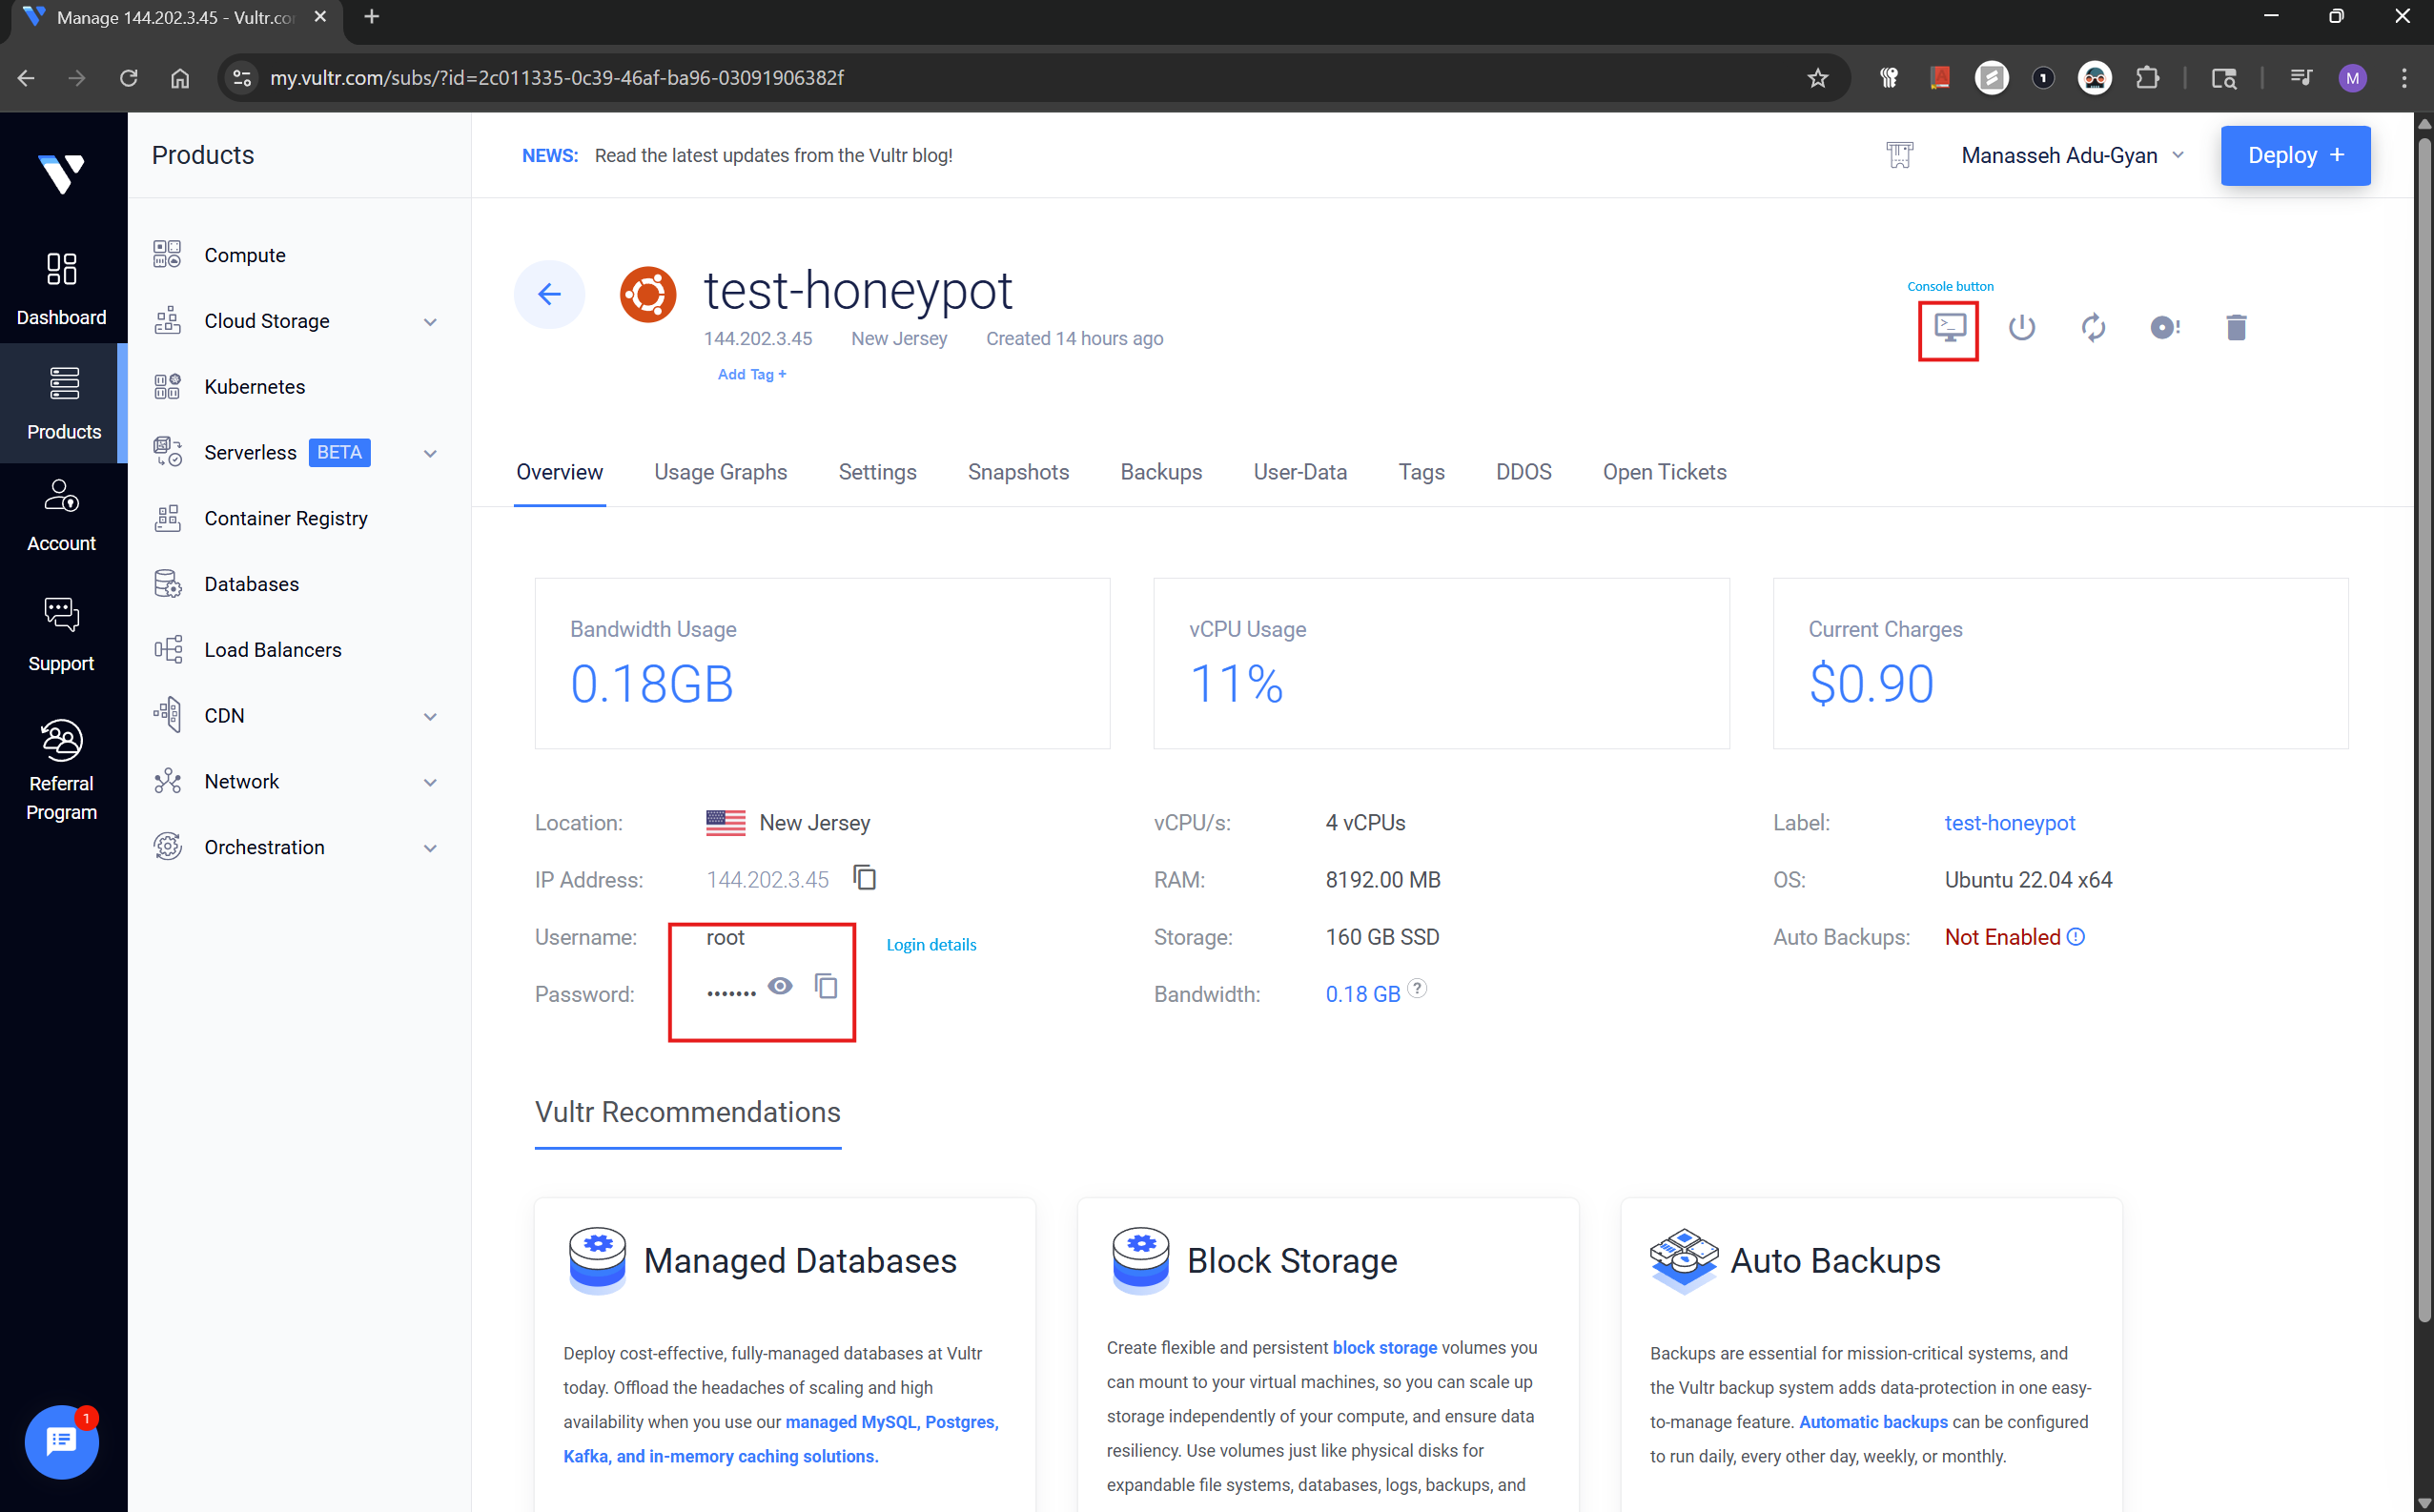Select the Overview tab

click(x=559, y=472)
